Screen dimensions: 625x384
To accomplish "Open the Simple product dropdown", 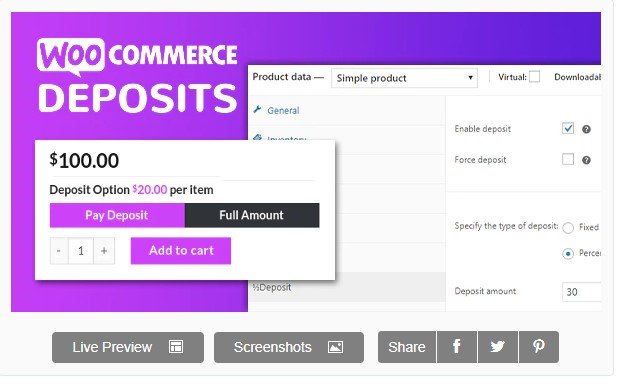I will 404,78.
